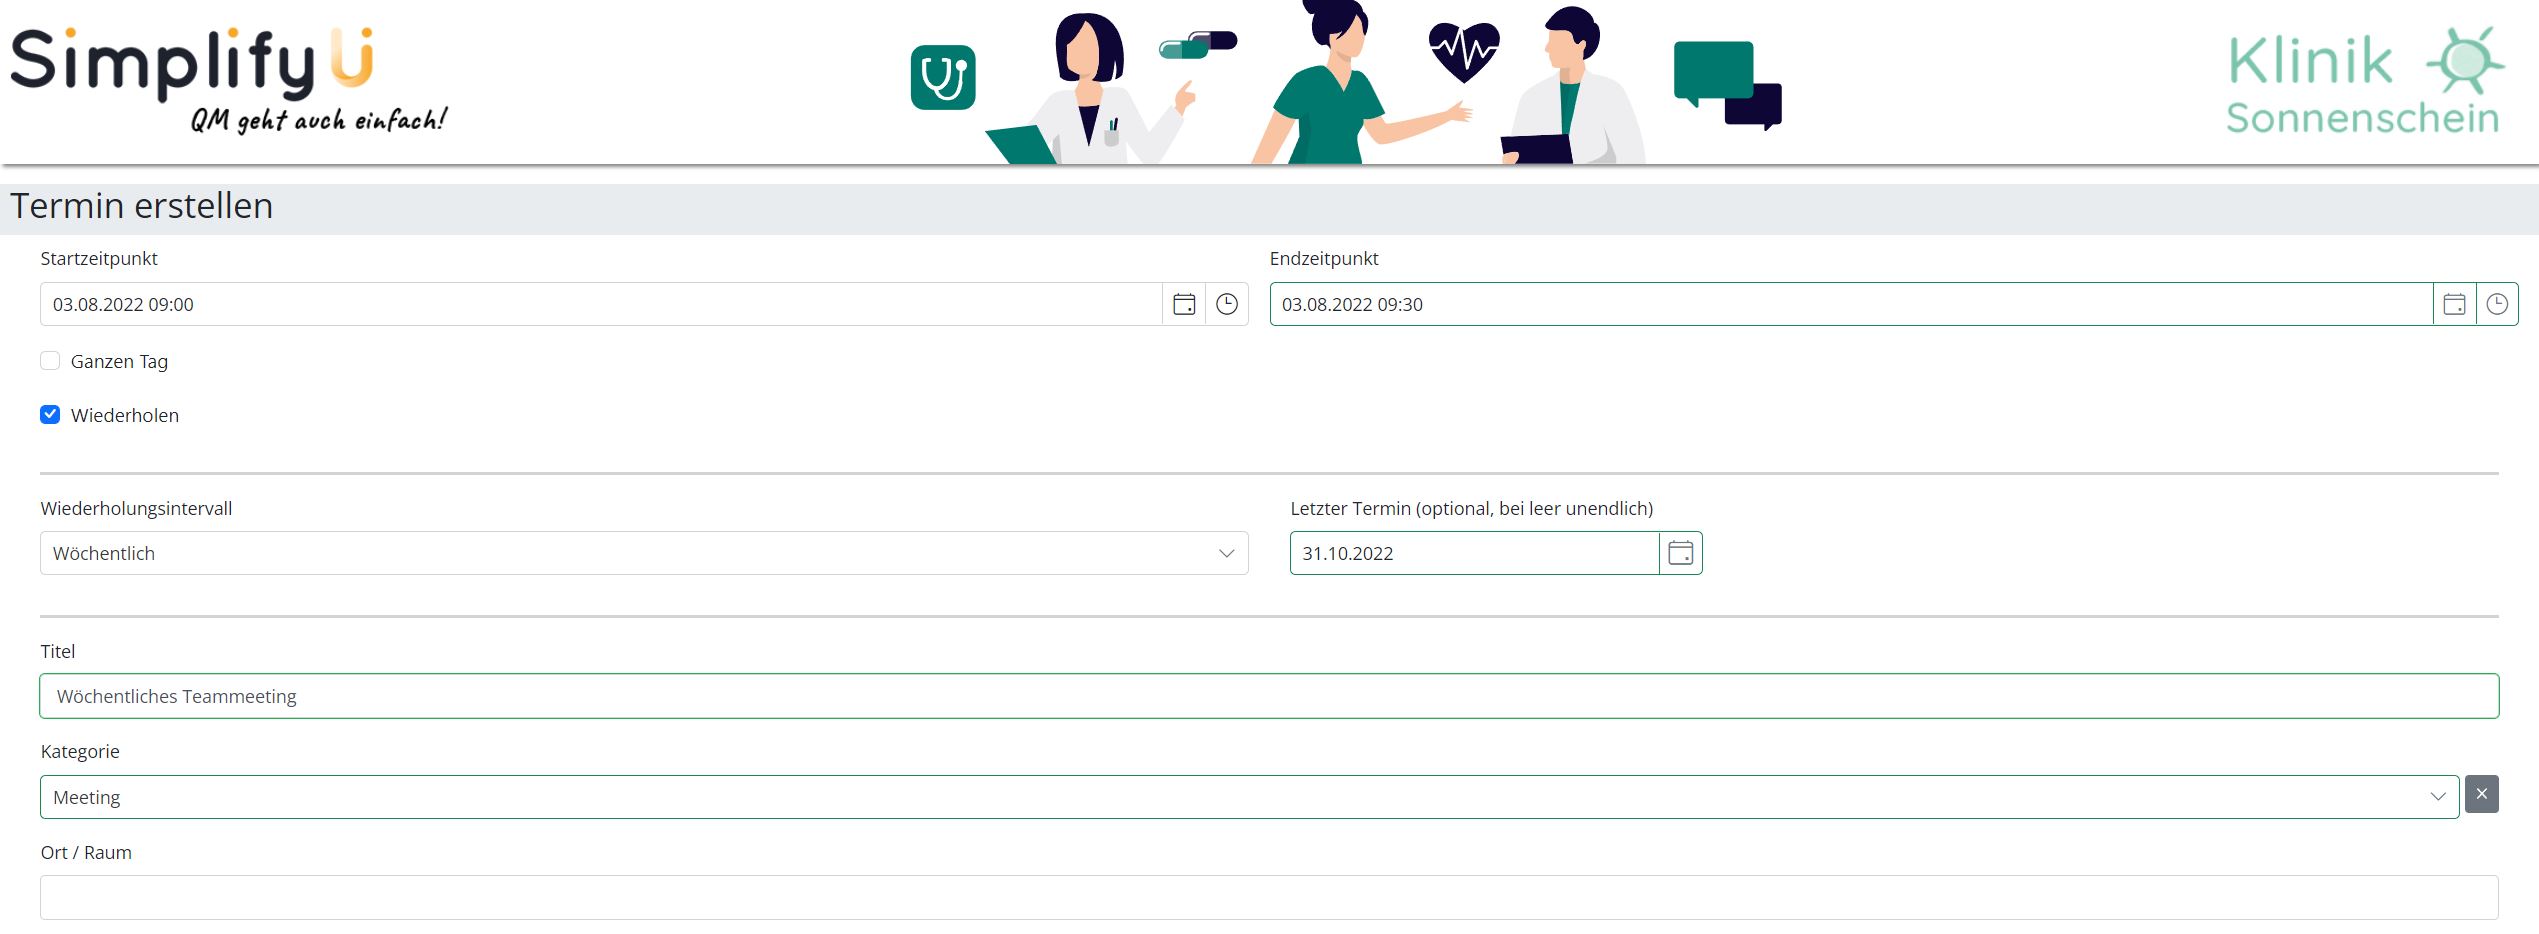Click the Wiederholungsintervall label
Viewport: 2539px width, 934px height.
[x=136, y=508]
